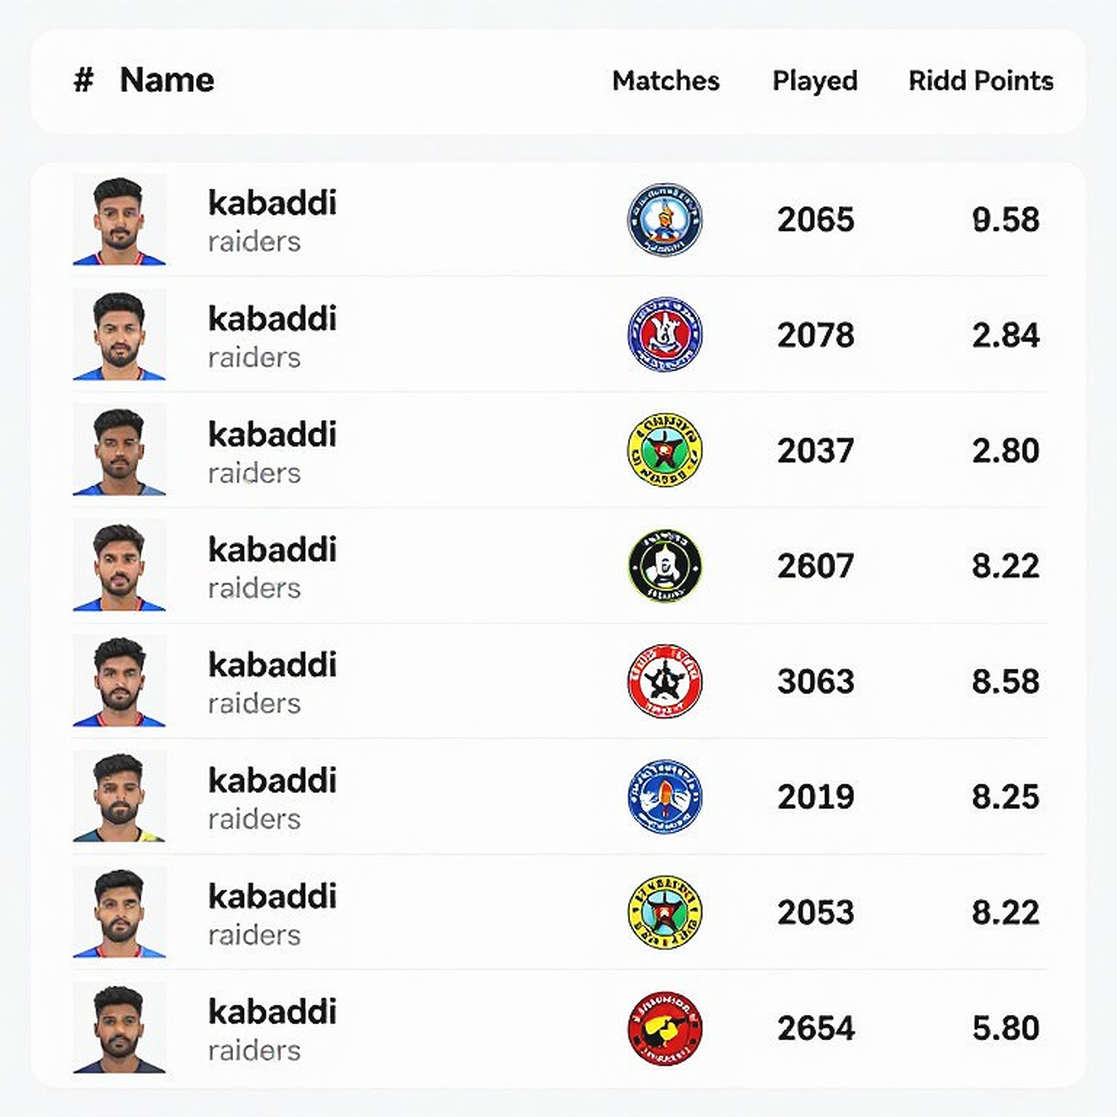Open kabaddi name link in 2607 row

272,550
